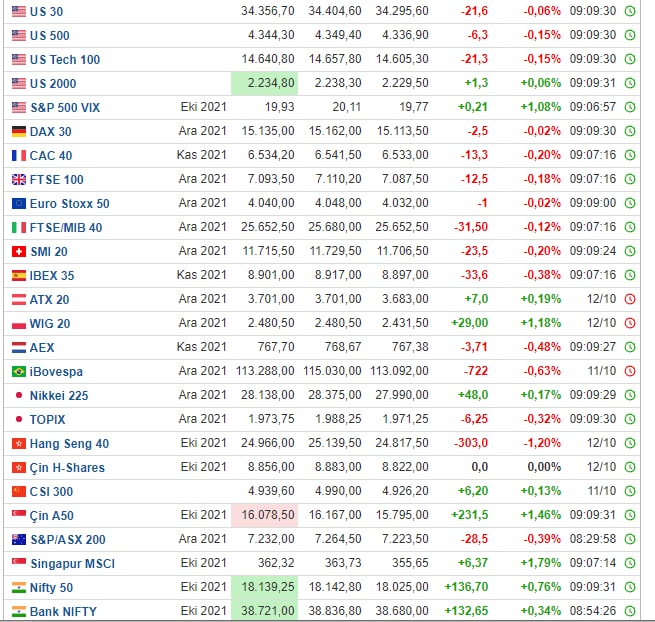Click the clock icon in CAC 40 row

[x=630, y=155]
